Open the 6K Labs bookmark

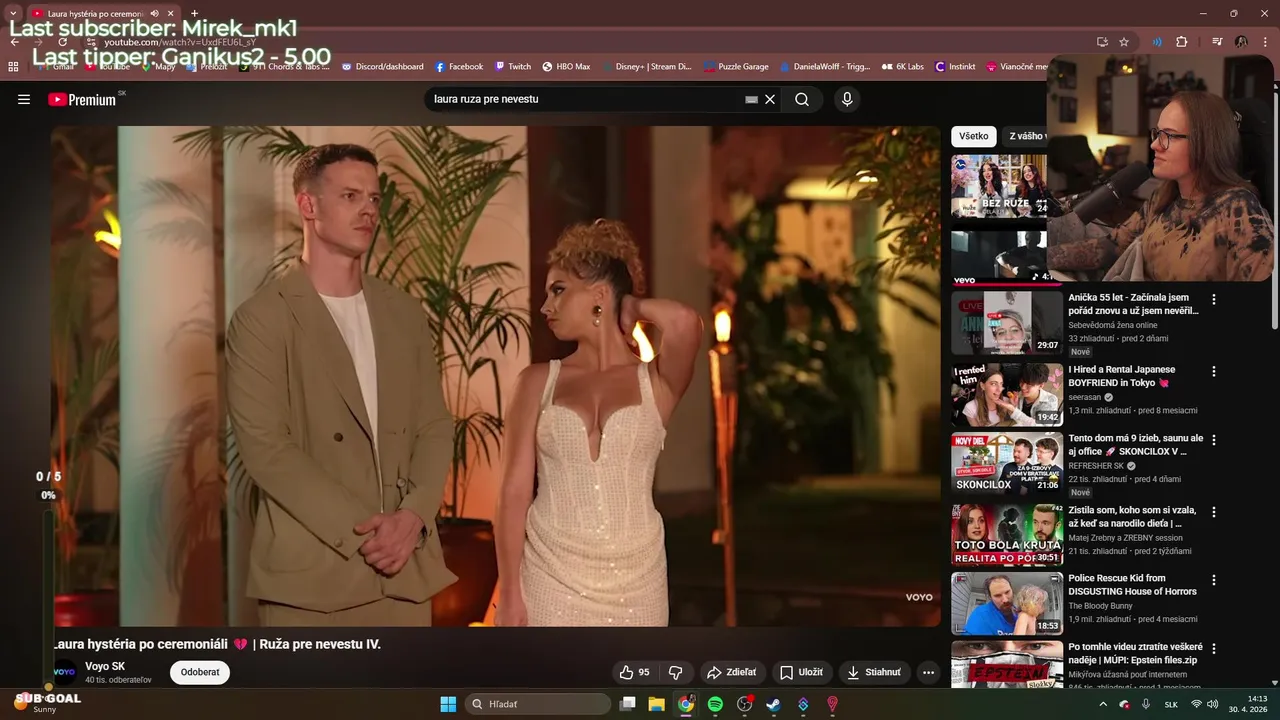pyautogui.click(x=903, y=67)
